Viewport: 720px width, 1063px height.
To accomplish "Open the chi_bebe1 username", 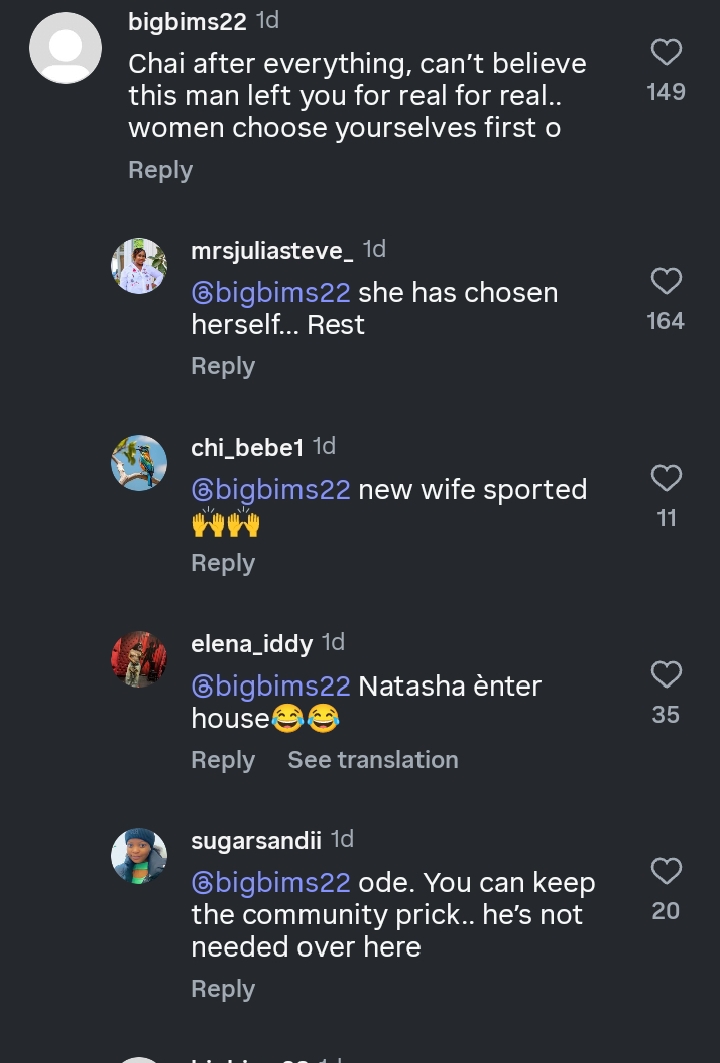I will click(247, 447).
